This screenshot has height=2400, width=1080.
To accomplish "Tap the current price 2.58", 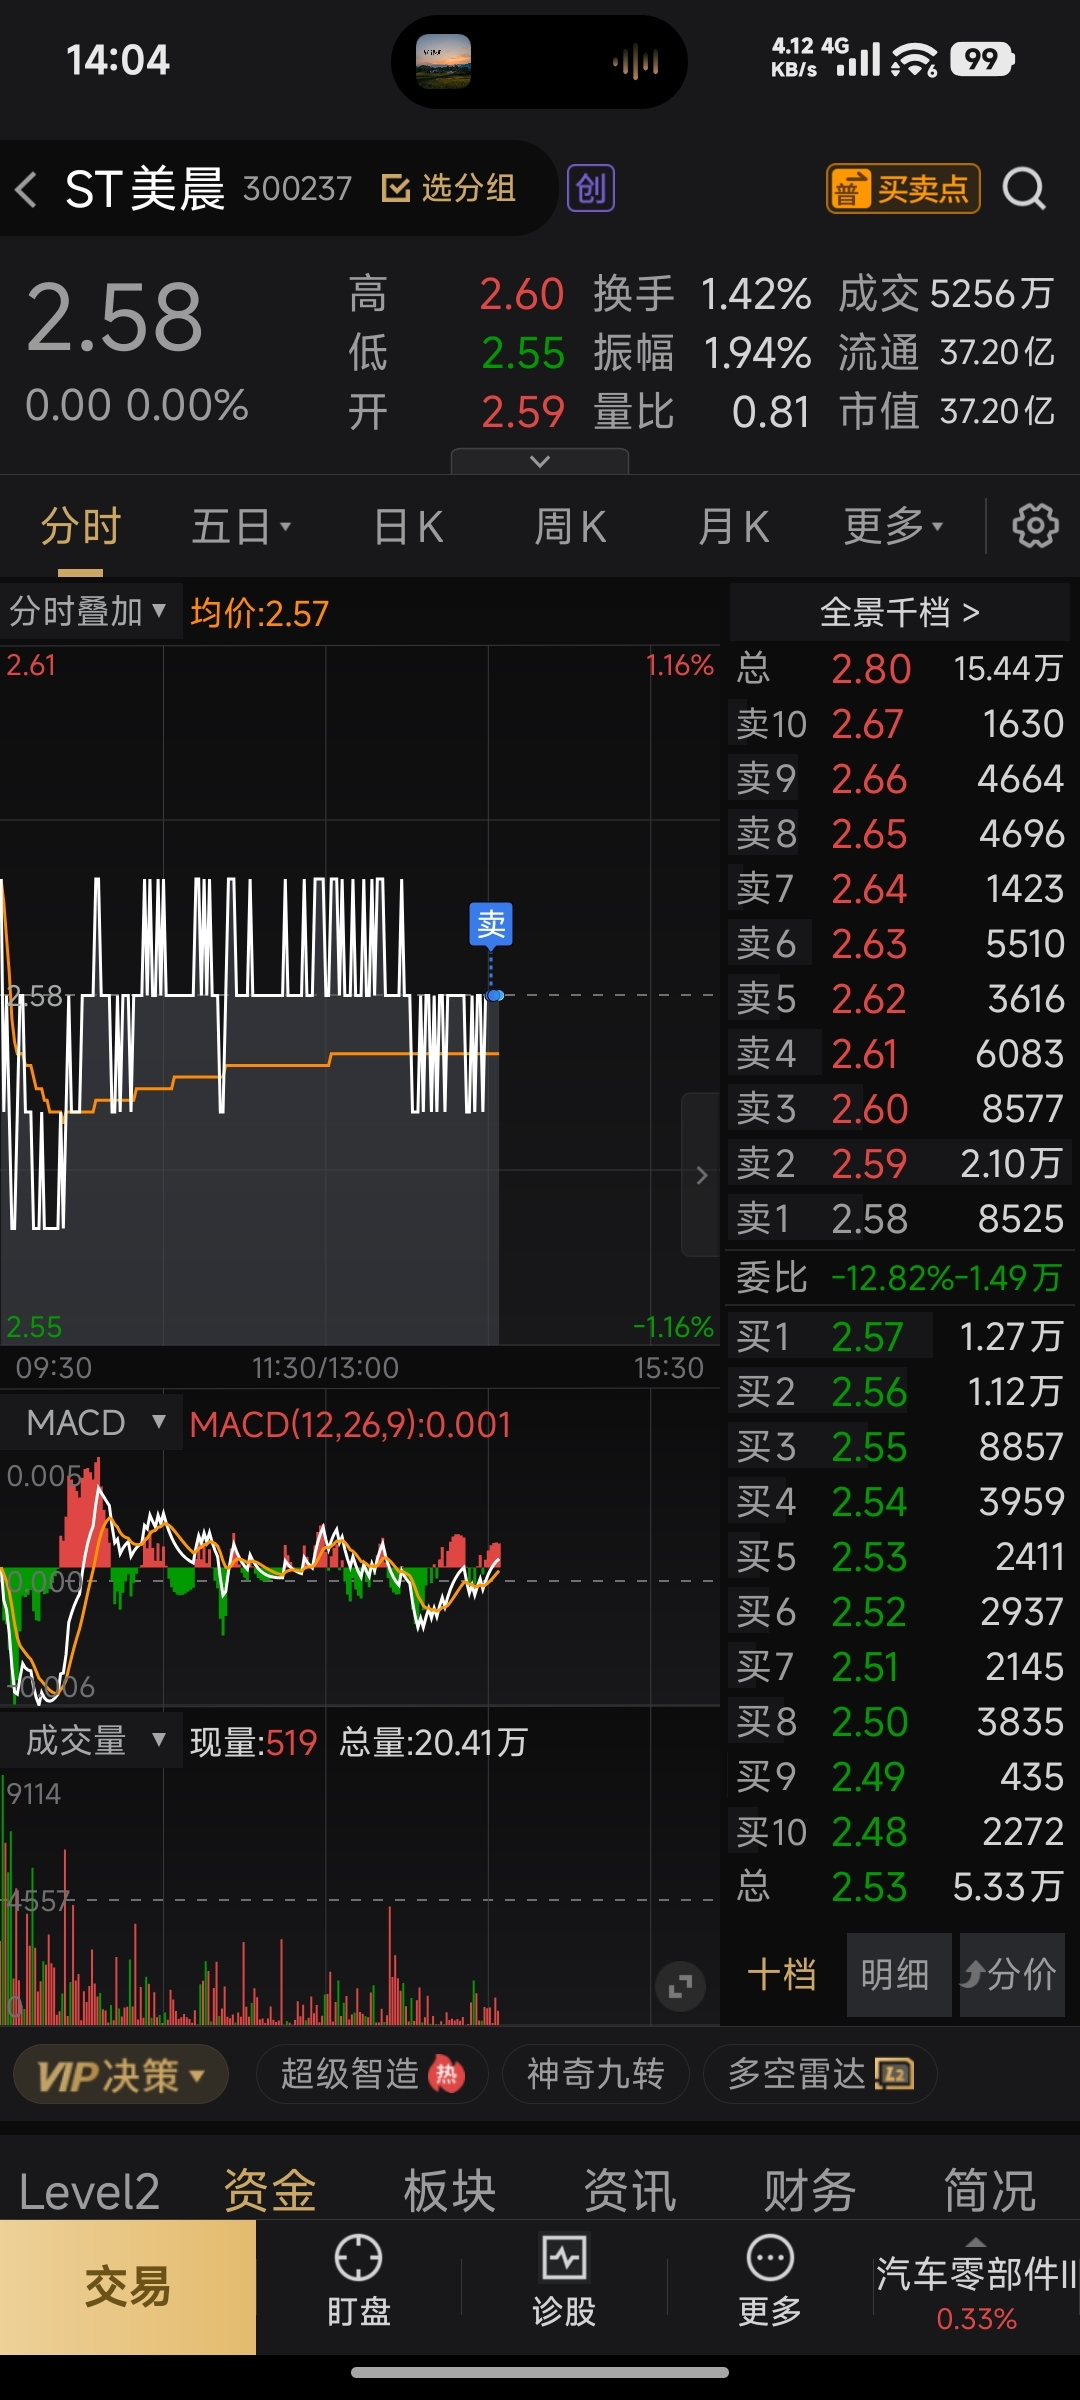I will coord(114,317).
